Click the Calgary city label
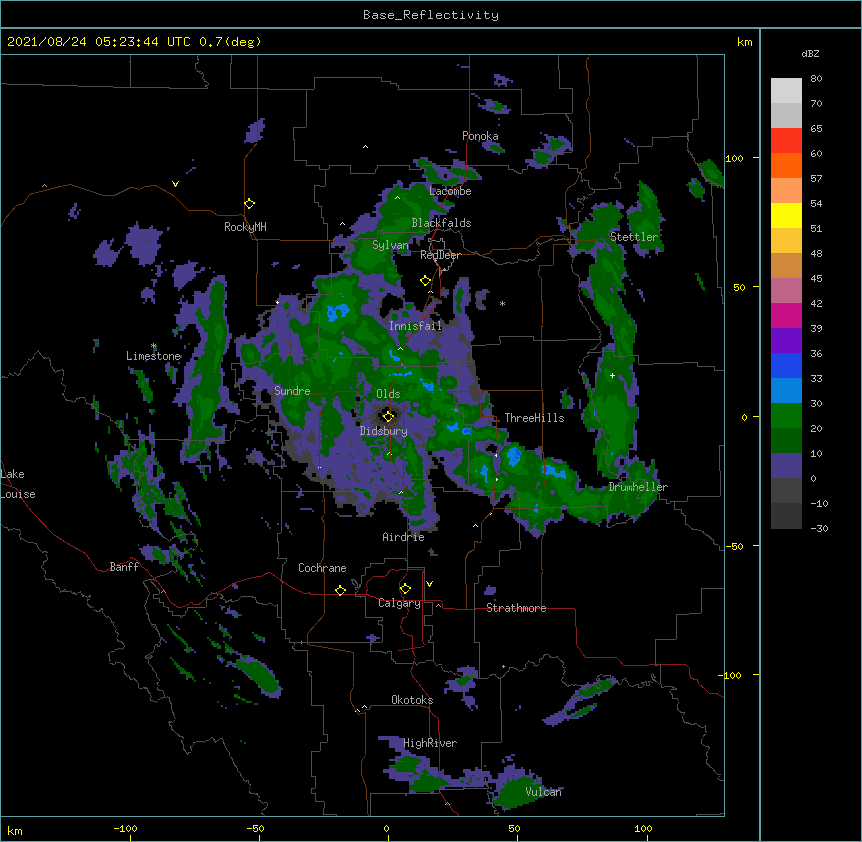Viewport: 862px width, 842px height. point(399,603)
